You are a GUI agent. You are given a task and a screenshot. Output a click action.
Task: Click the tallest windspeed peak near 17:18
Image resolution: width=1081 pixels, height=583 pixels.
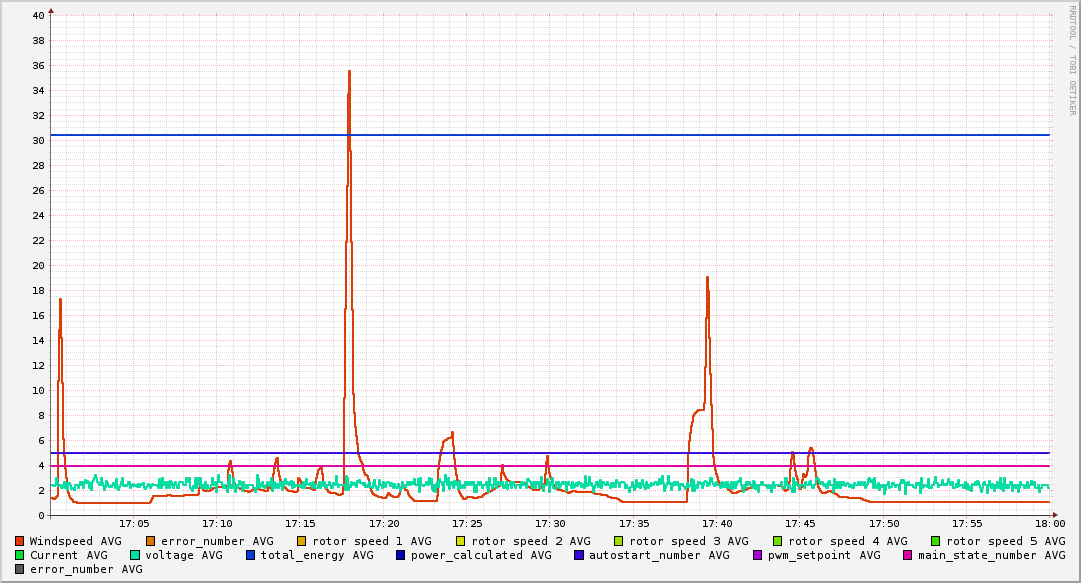pyautogui.click(x=350, y=72)
